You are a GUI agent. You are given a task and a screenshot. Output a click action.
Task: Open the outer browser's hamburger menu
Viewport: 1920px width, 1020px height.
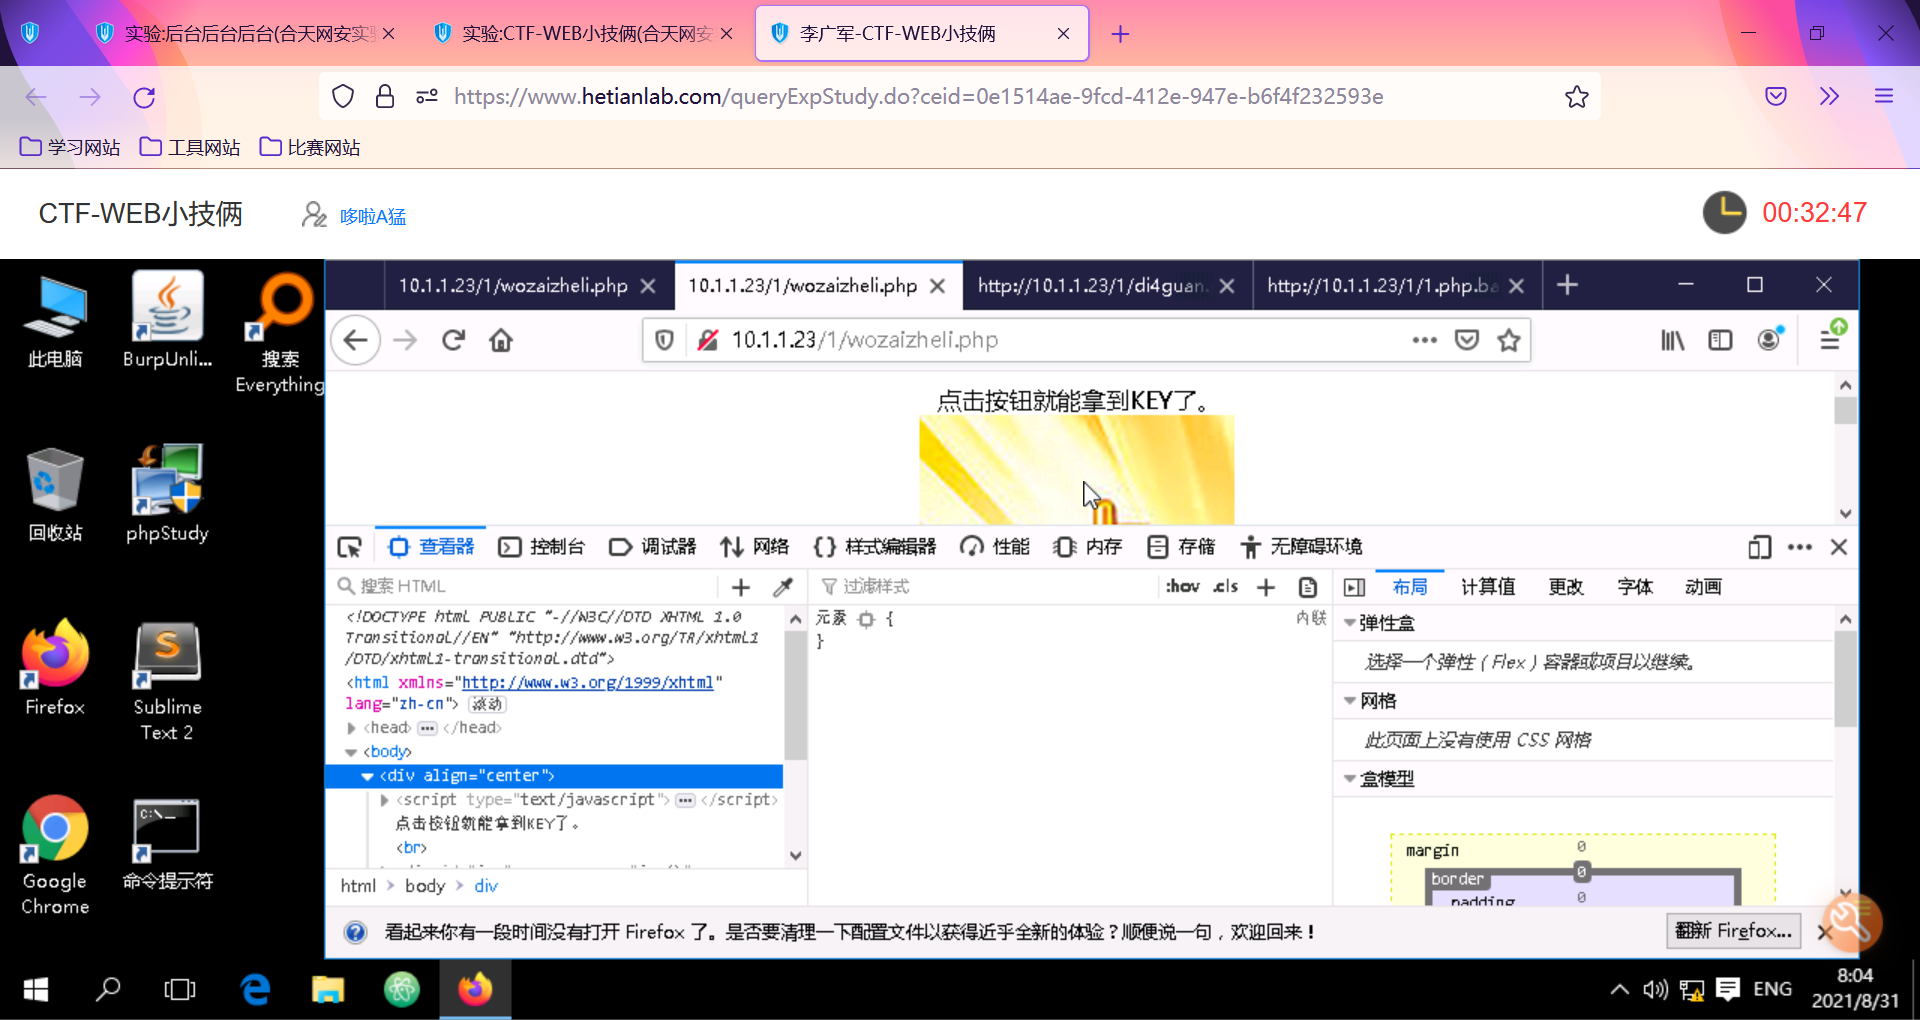(x=1884, y=96)
